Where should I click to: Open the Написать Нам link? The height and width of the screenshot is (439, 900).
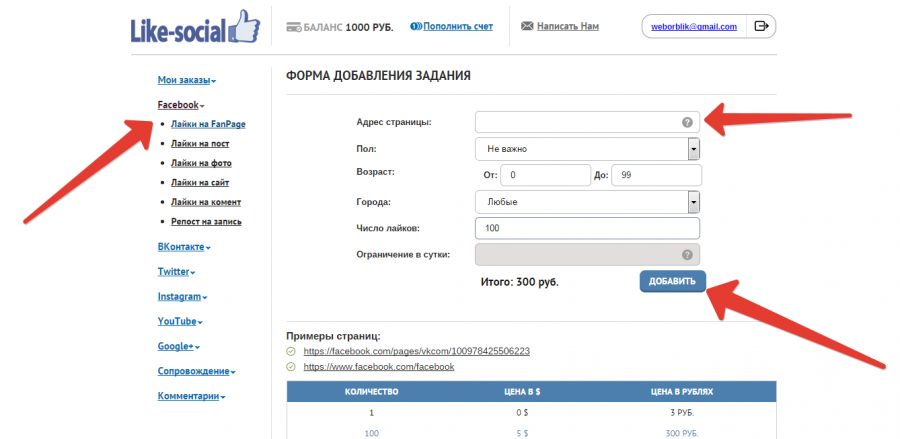coord(568,26)
